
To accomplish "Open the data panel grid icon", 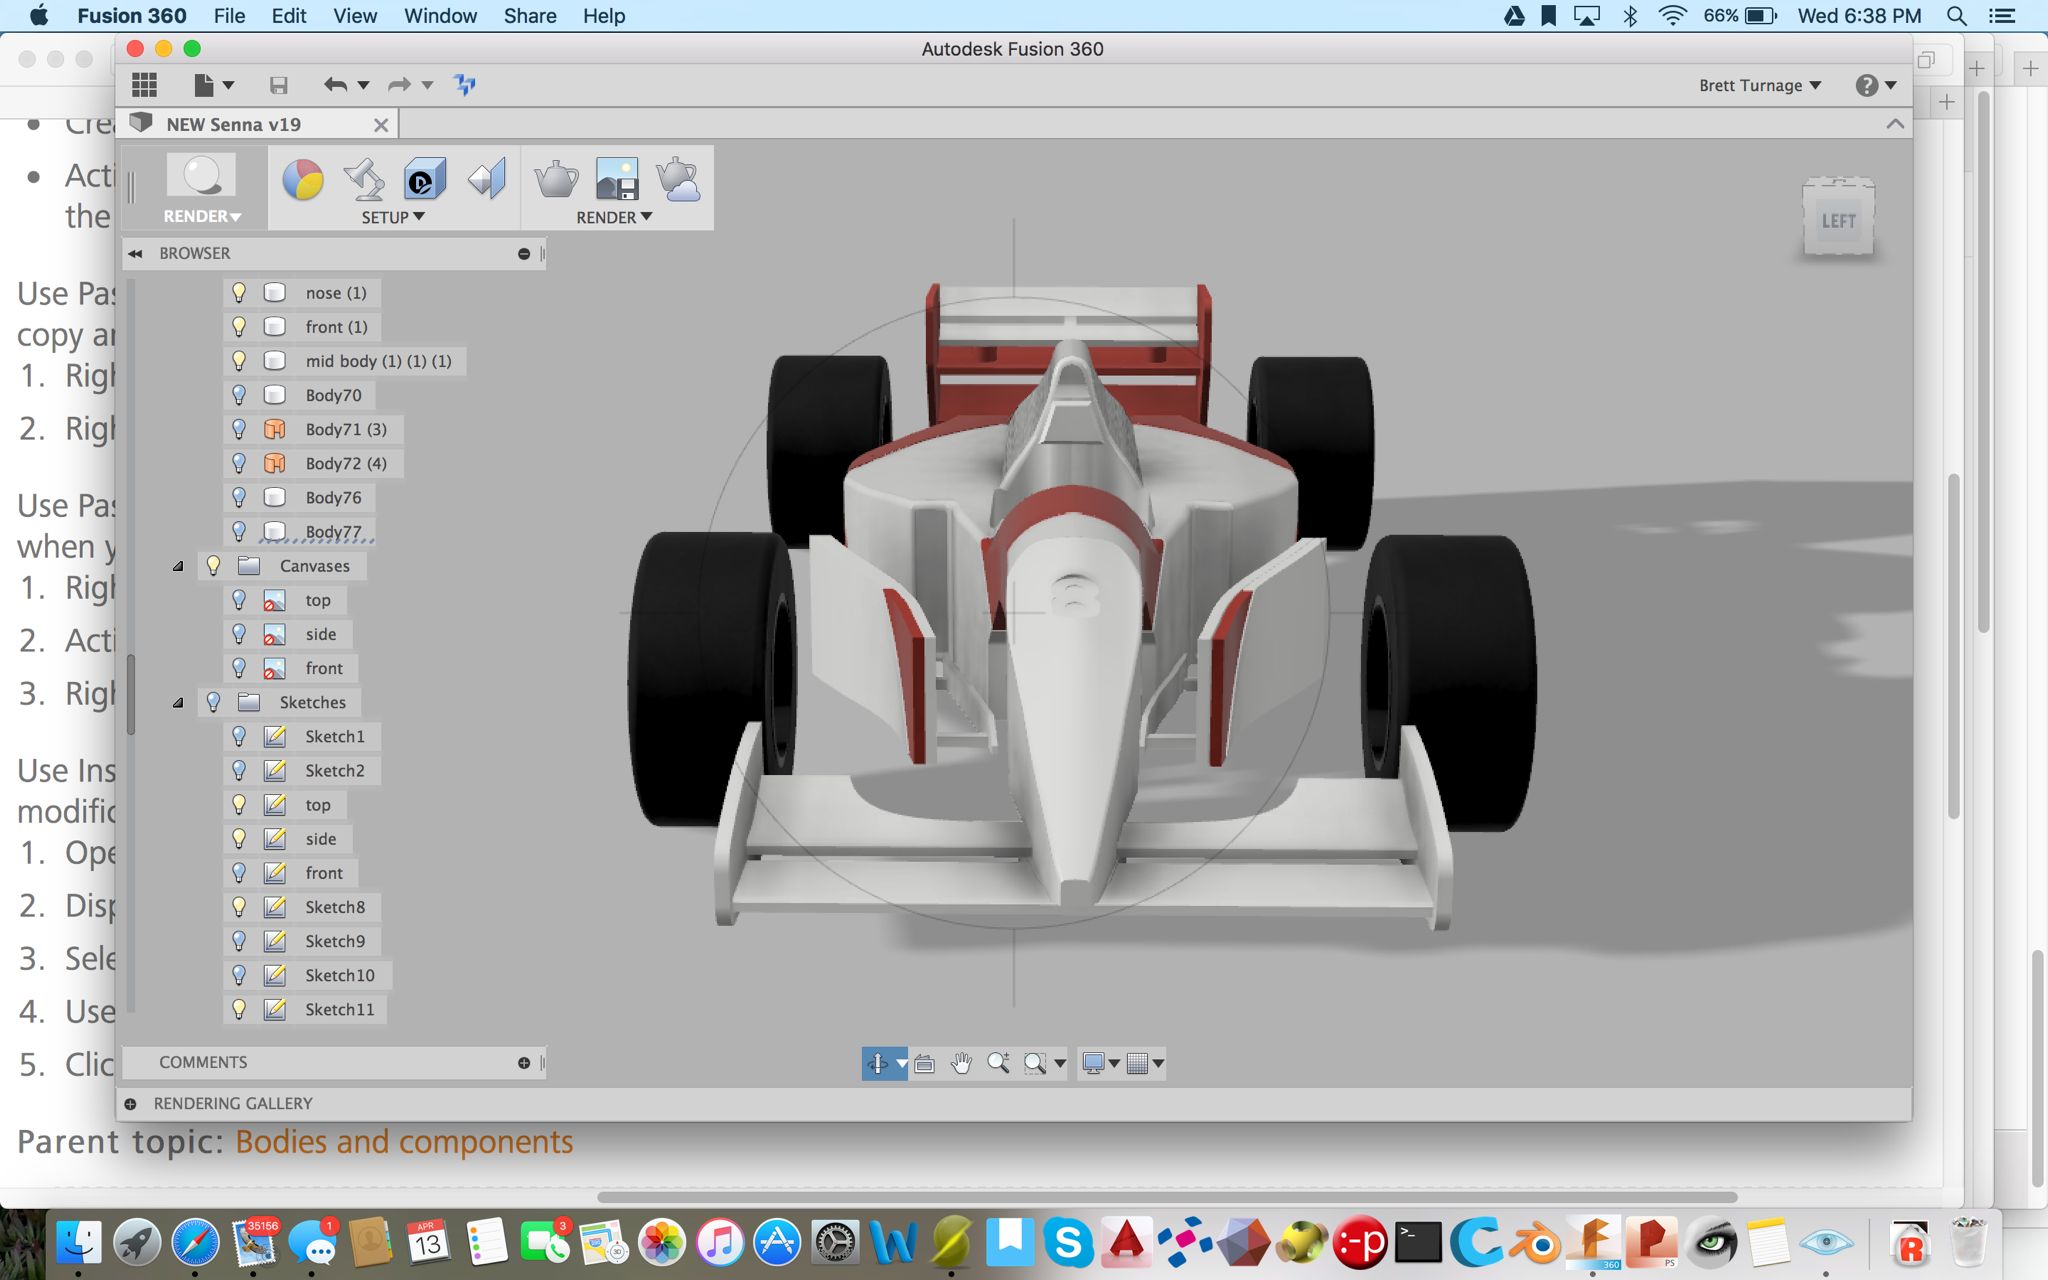I will point(145,85).
